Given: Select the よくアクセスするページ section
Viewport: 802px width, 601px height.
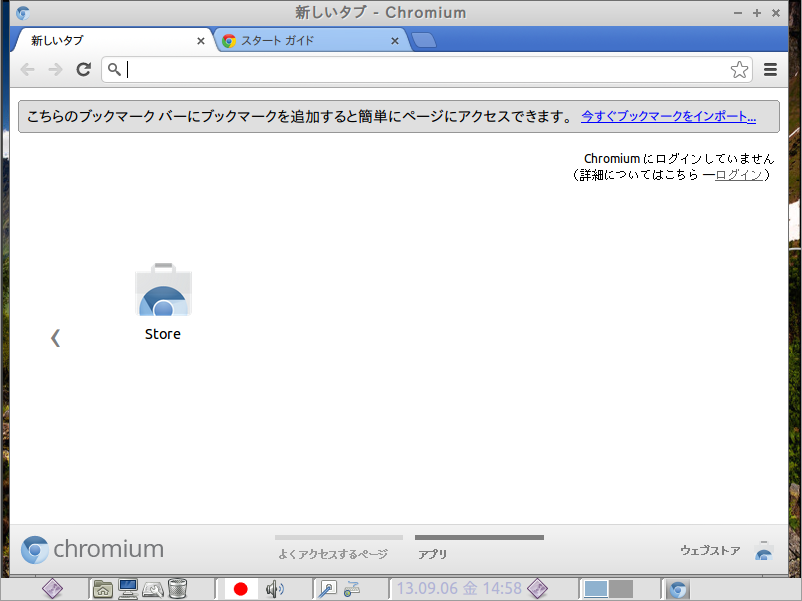Looking at the screenshot, I should point(333,554).
